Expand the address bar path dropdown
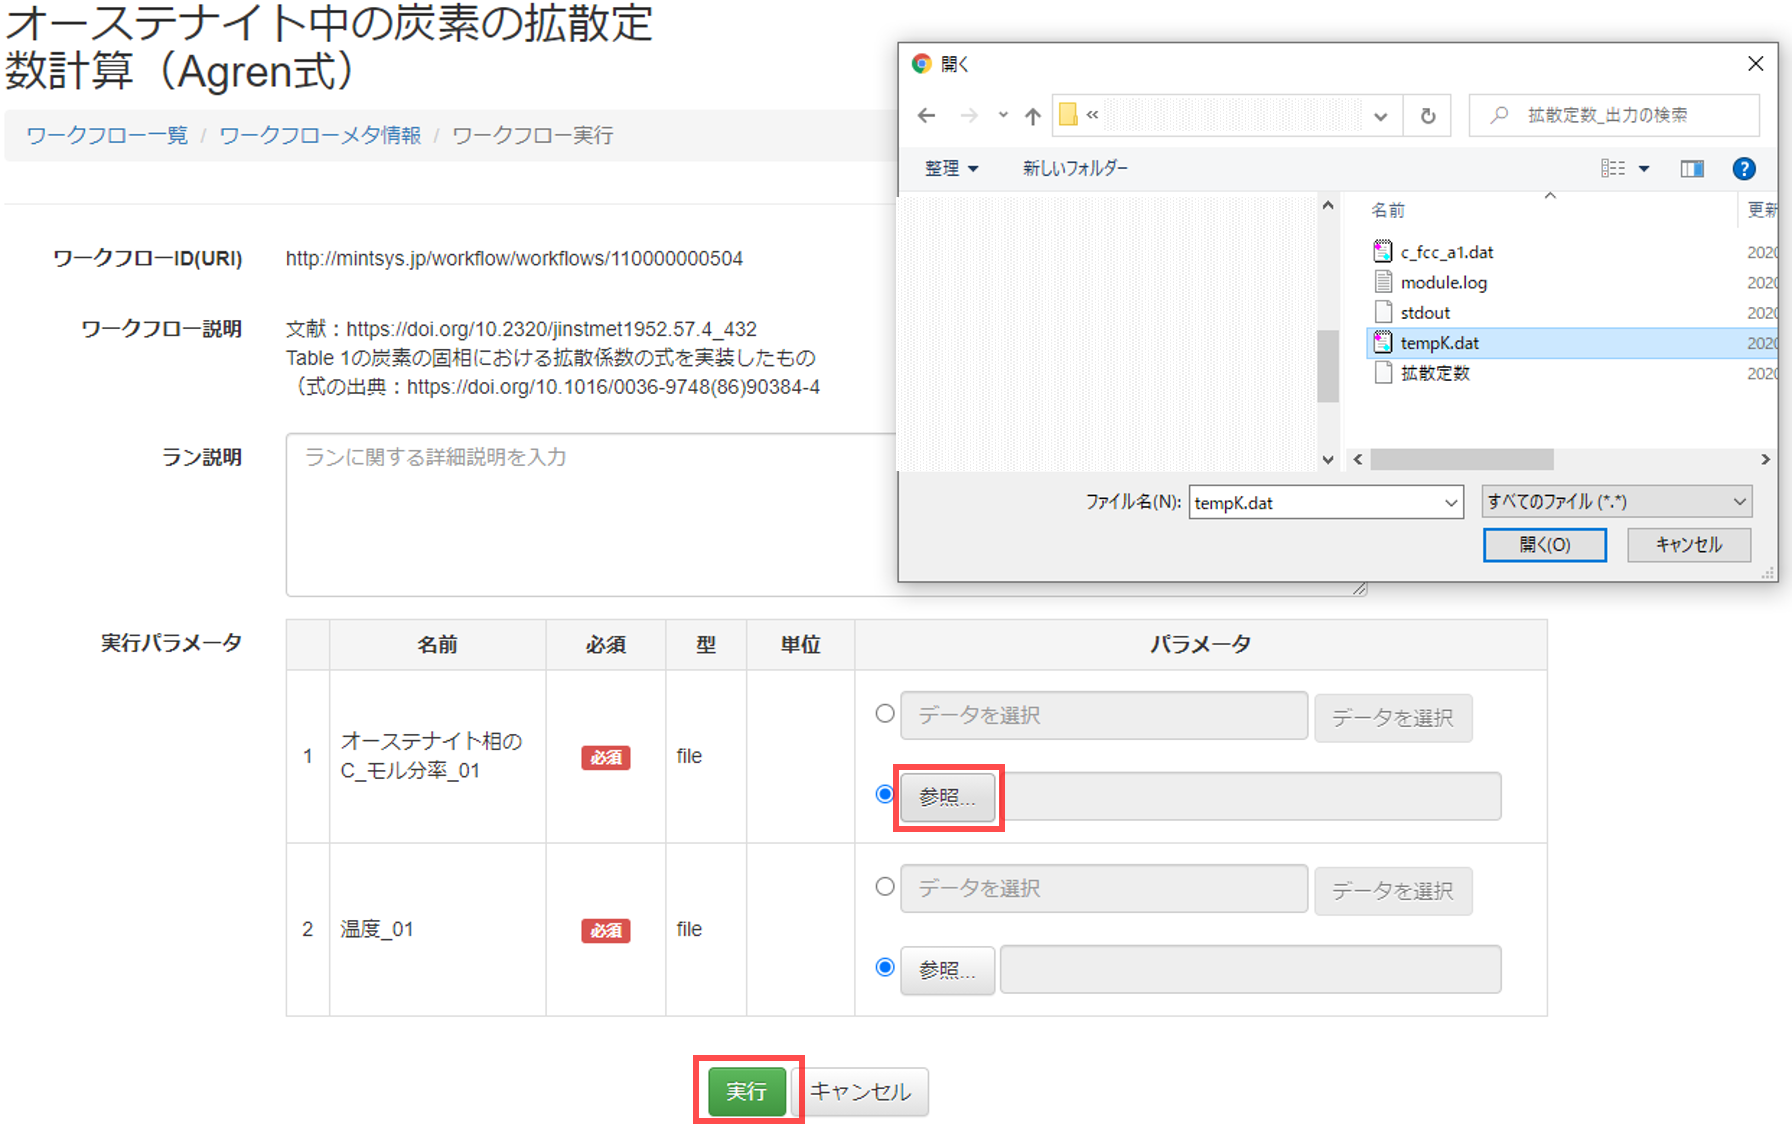Image resolution: width=1792 pixels, height=1125 pixels. pos(1380,116)
